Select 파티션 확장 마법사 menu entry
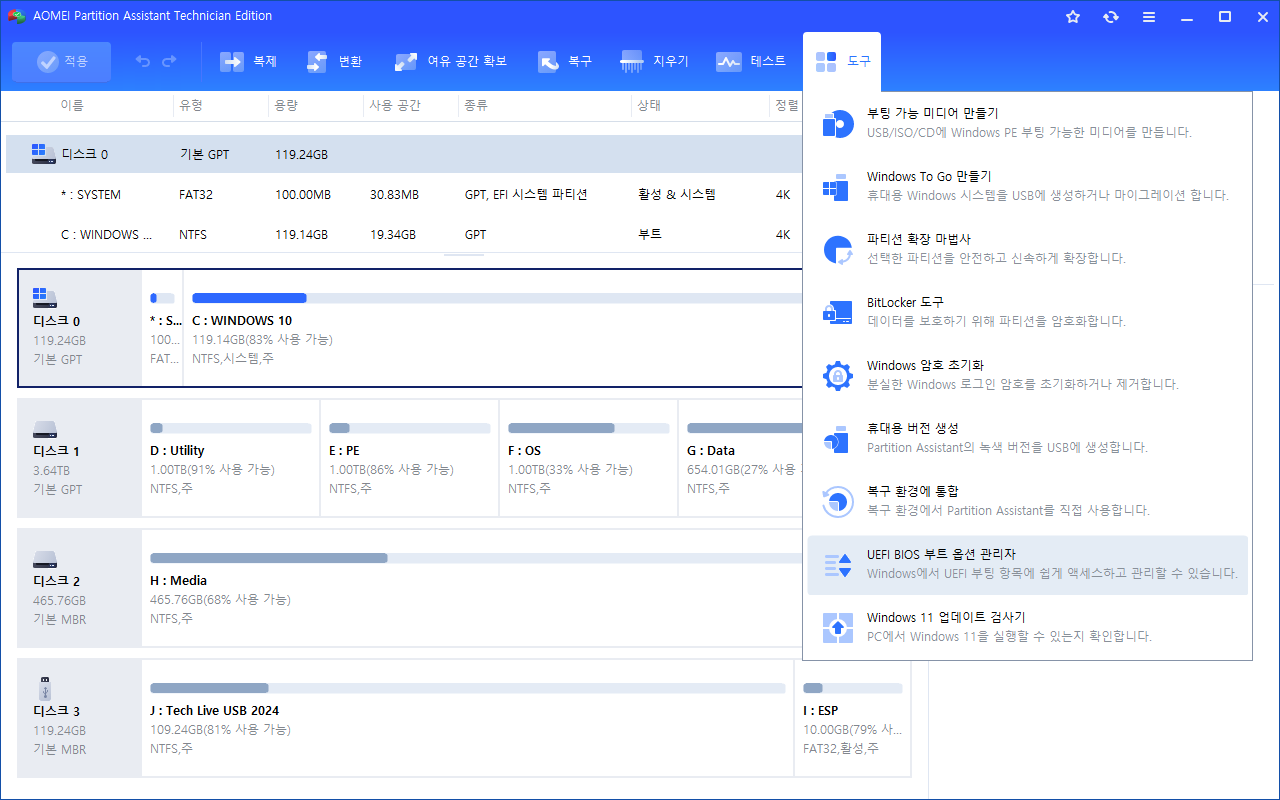The width and height of the screenshot is (1280, 800). [x=1027, y=249]
